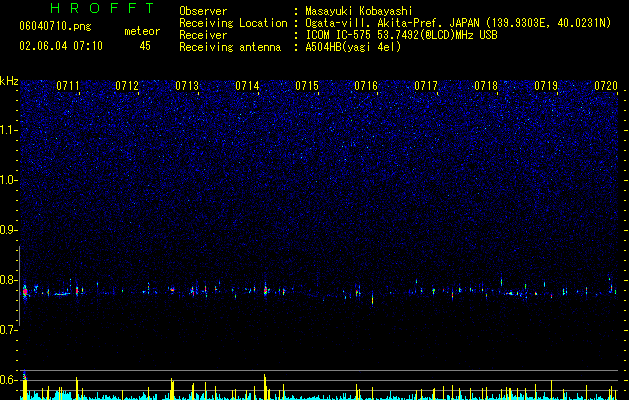Click the 0.9 frequency axis label
The width and height of the screenshot is (629, 400).
[x=9, y=230]
